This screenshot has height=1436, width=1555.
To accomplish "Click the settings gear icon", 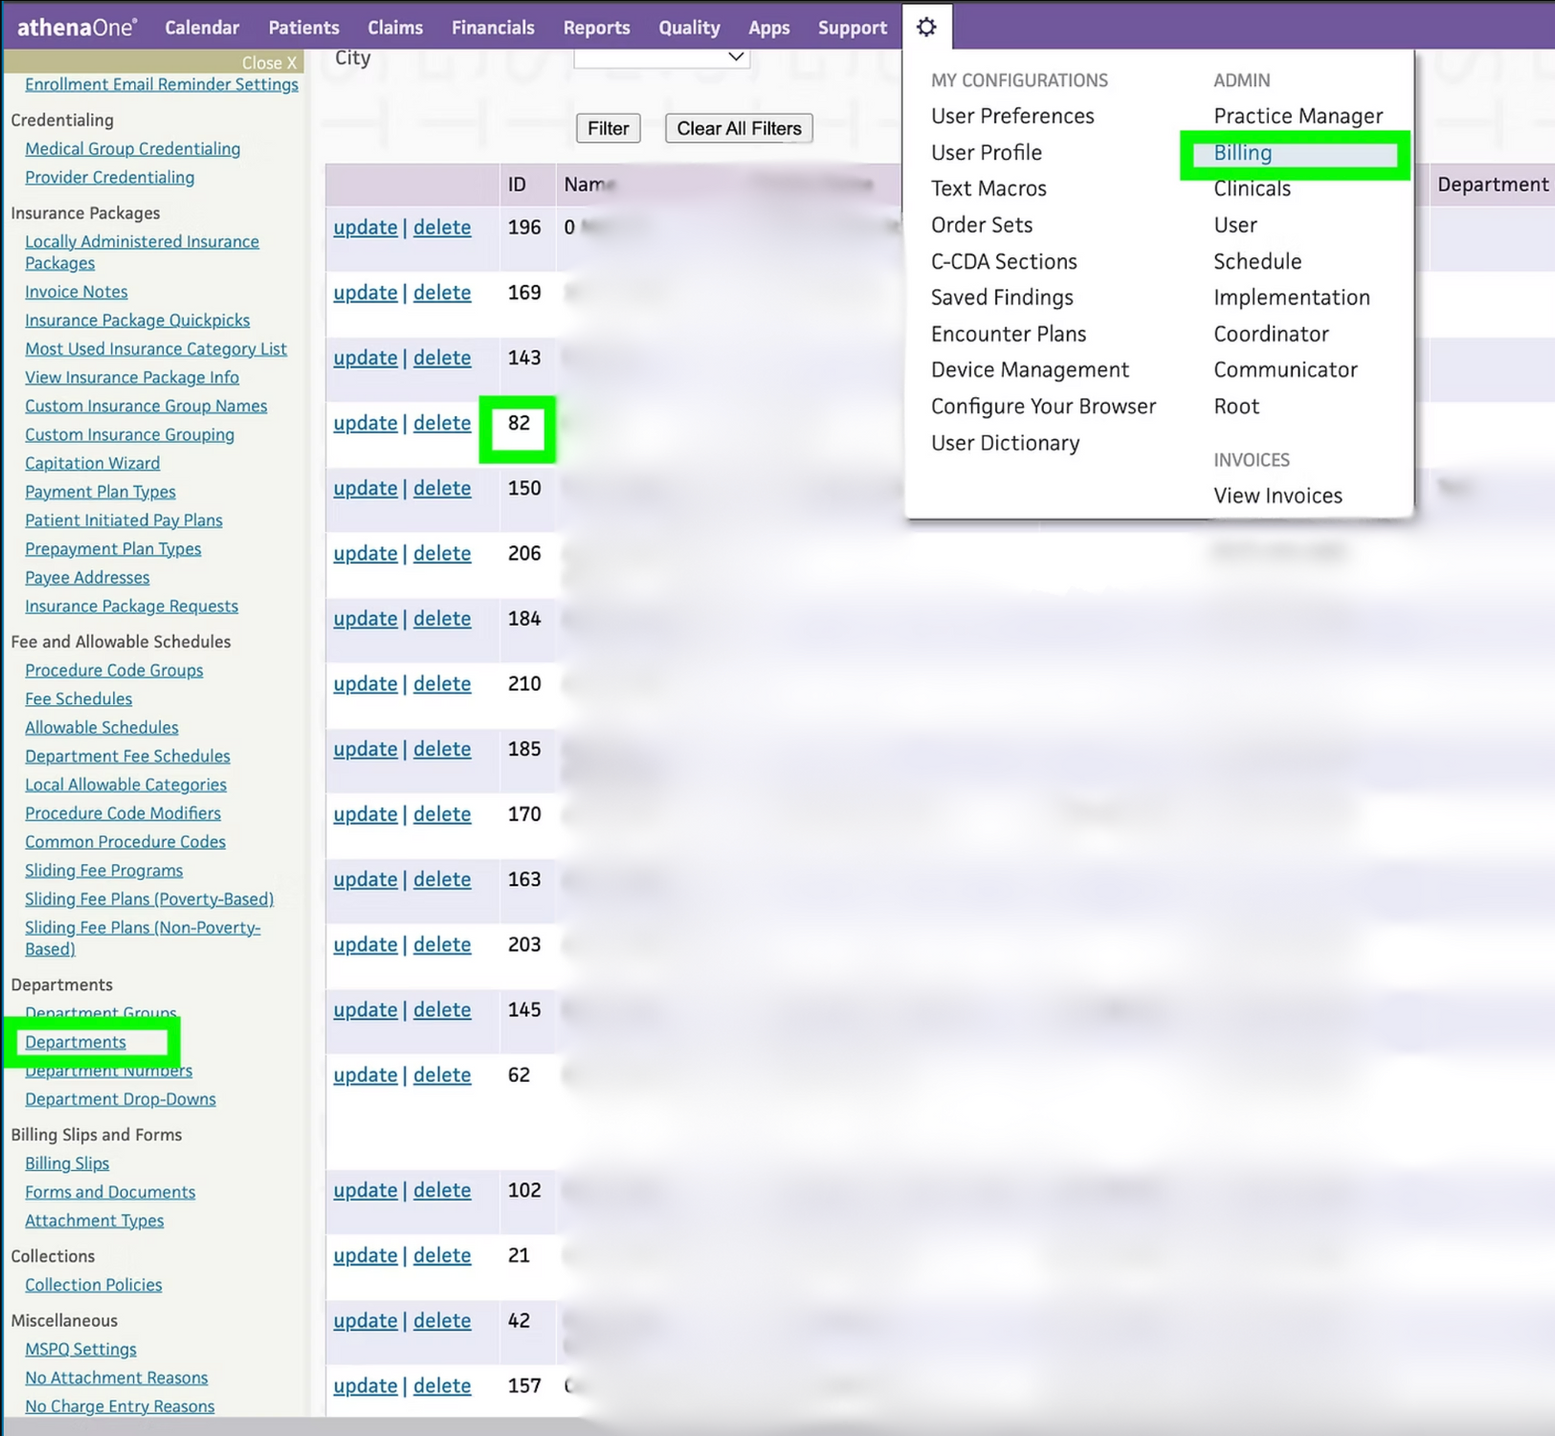I will click(926, 27).
